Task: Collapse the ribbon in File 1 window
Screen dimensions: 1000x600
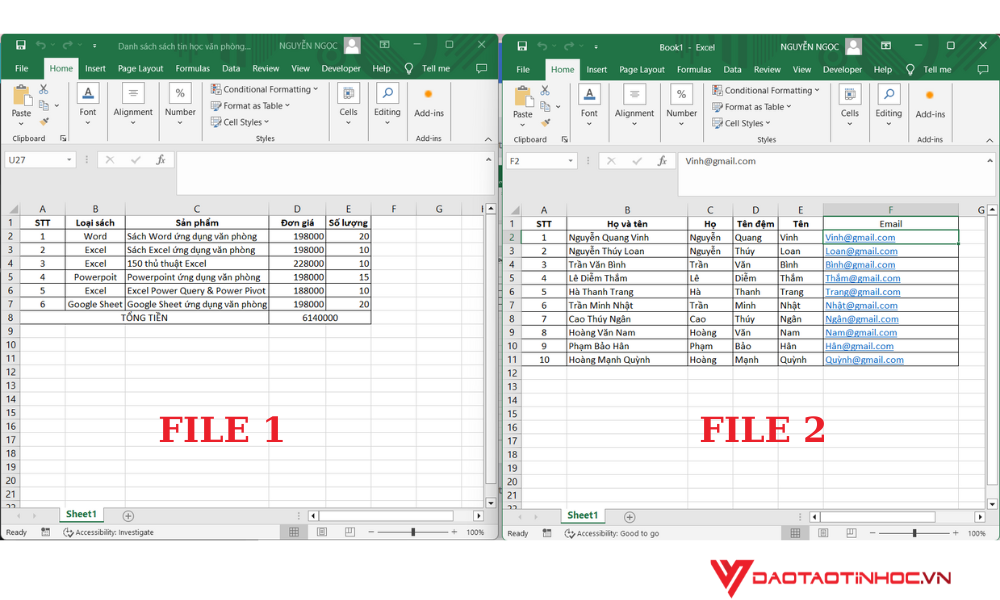Action: coord(488,139)
